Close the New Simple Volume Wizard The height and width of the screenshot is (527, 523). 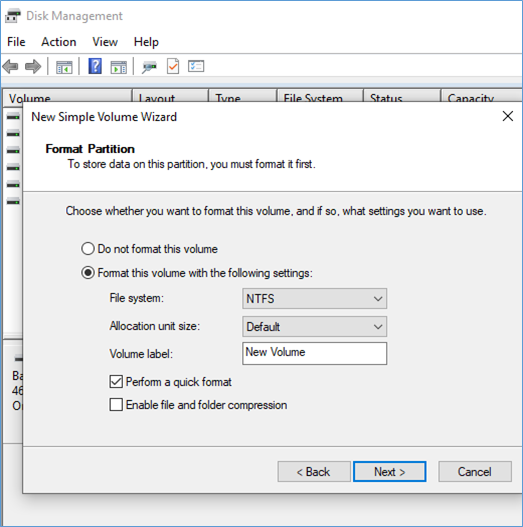[x=508, y=116]
